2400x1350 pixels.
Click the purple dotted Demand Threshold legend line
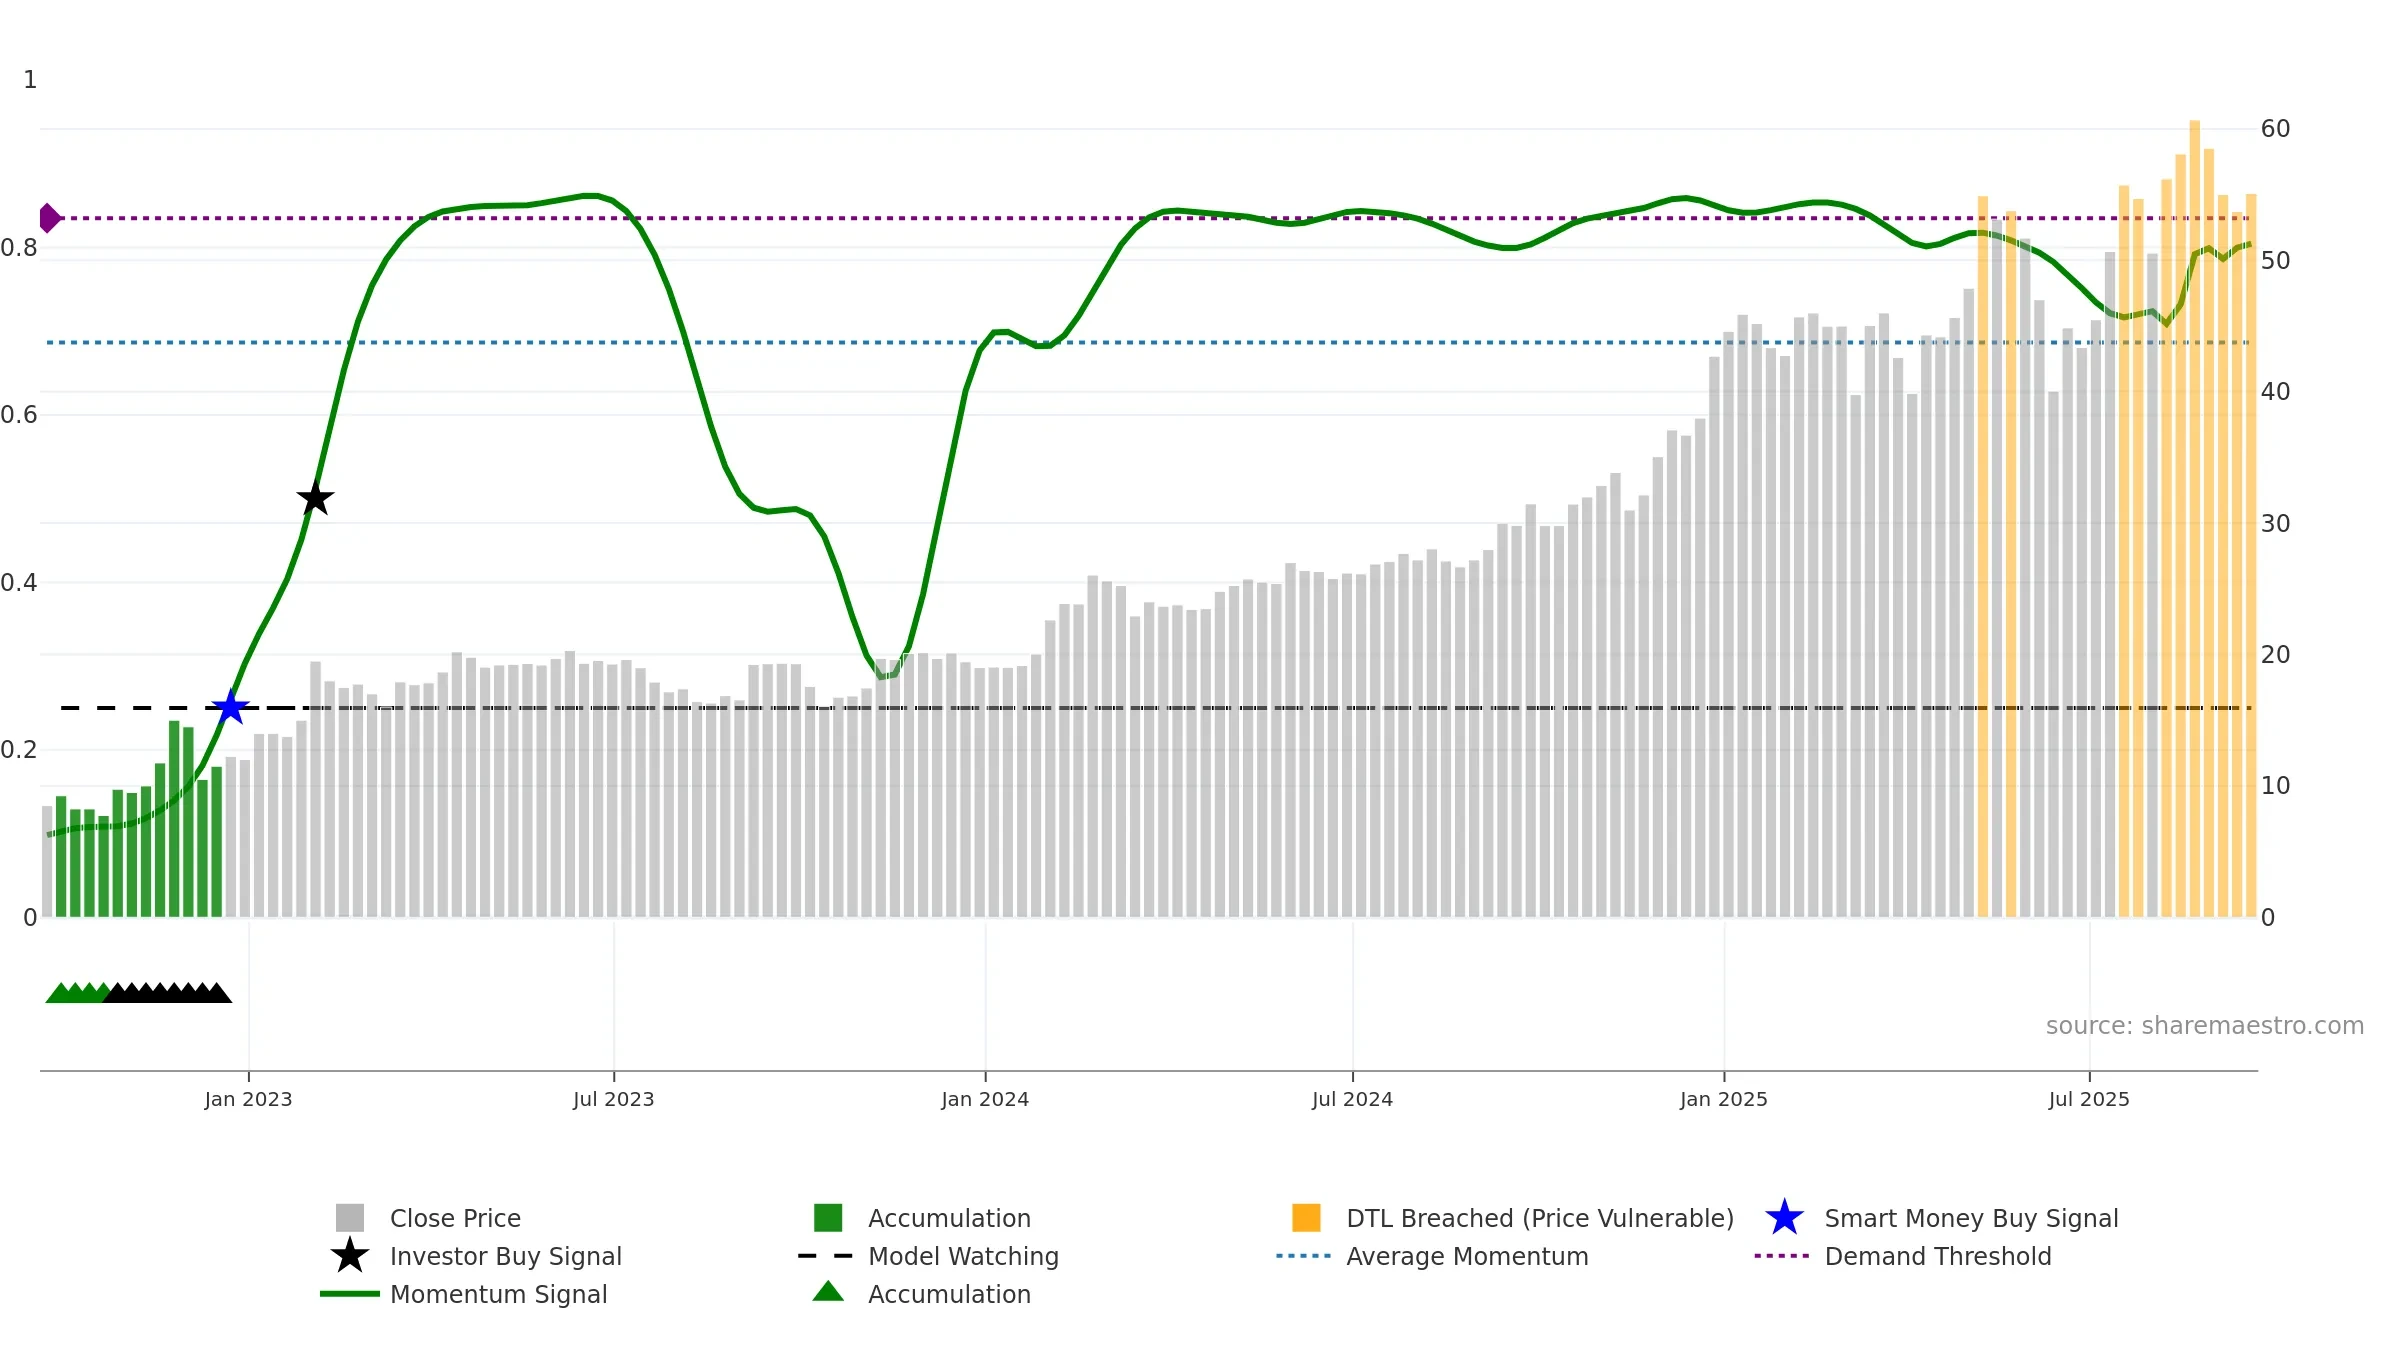[x=1782, y=1256]
